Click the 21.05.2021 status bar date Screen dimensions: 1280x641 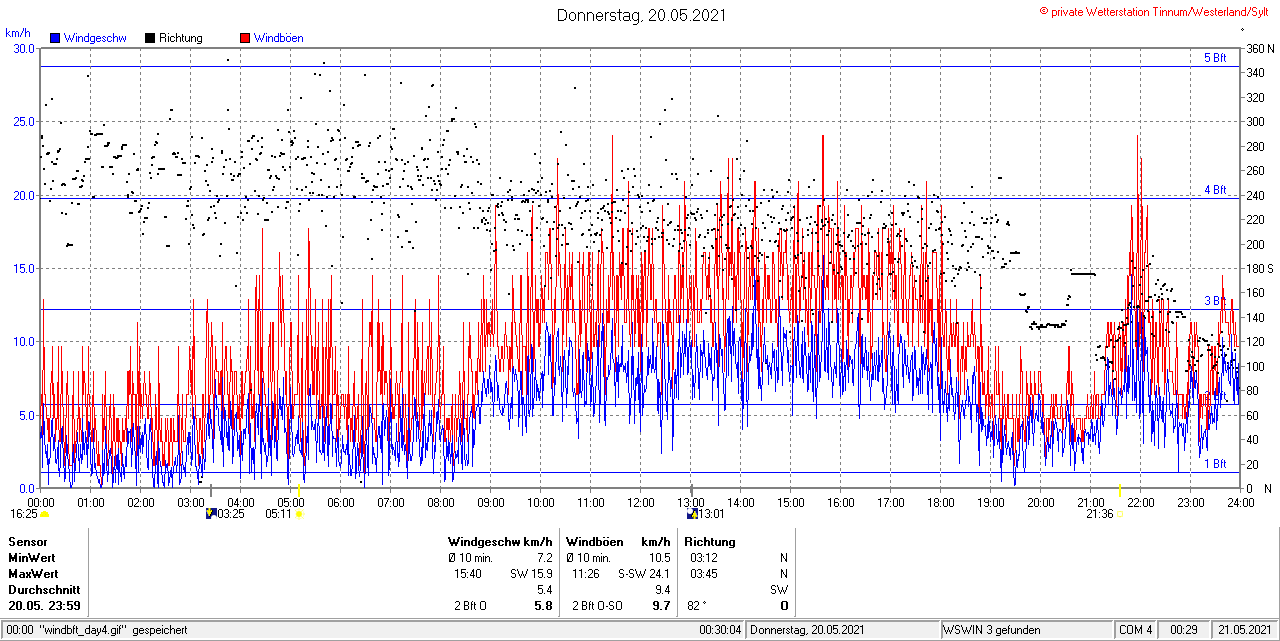tap(1245, 630)
